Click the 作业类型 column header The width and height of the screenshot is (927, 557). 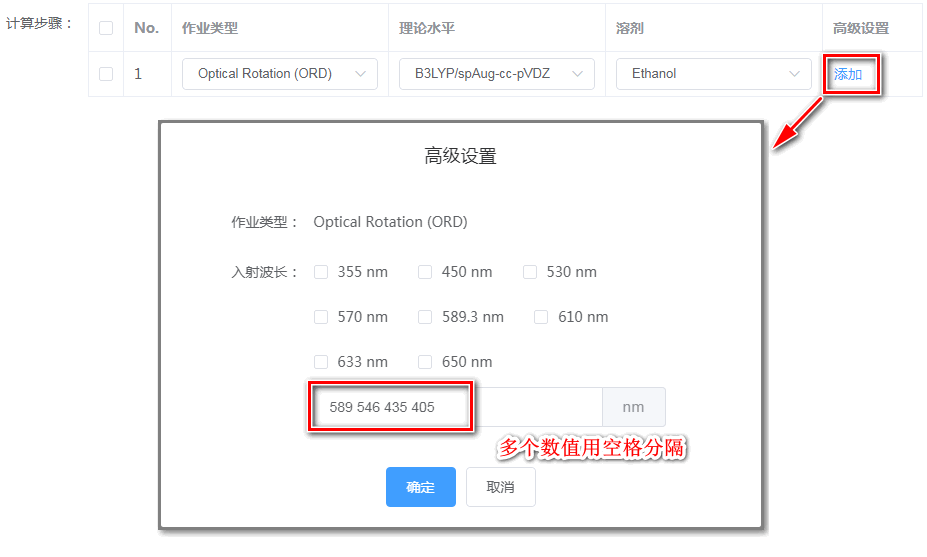pyautogui.click(x=210, y=28)
